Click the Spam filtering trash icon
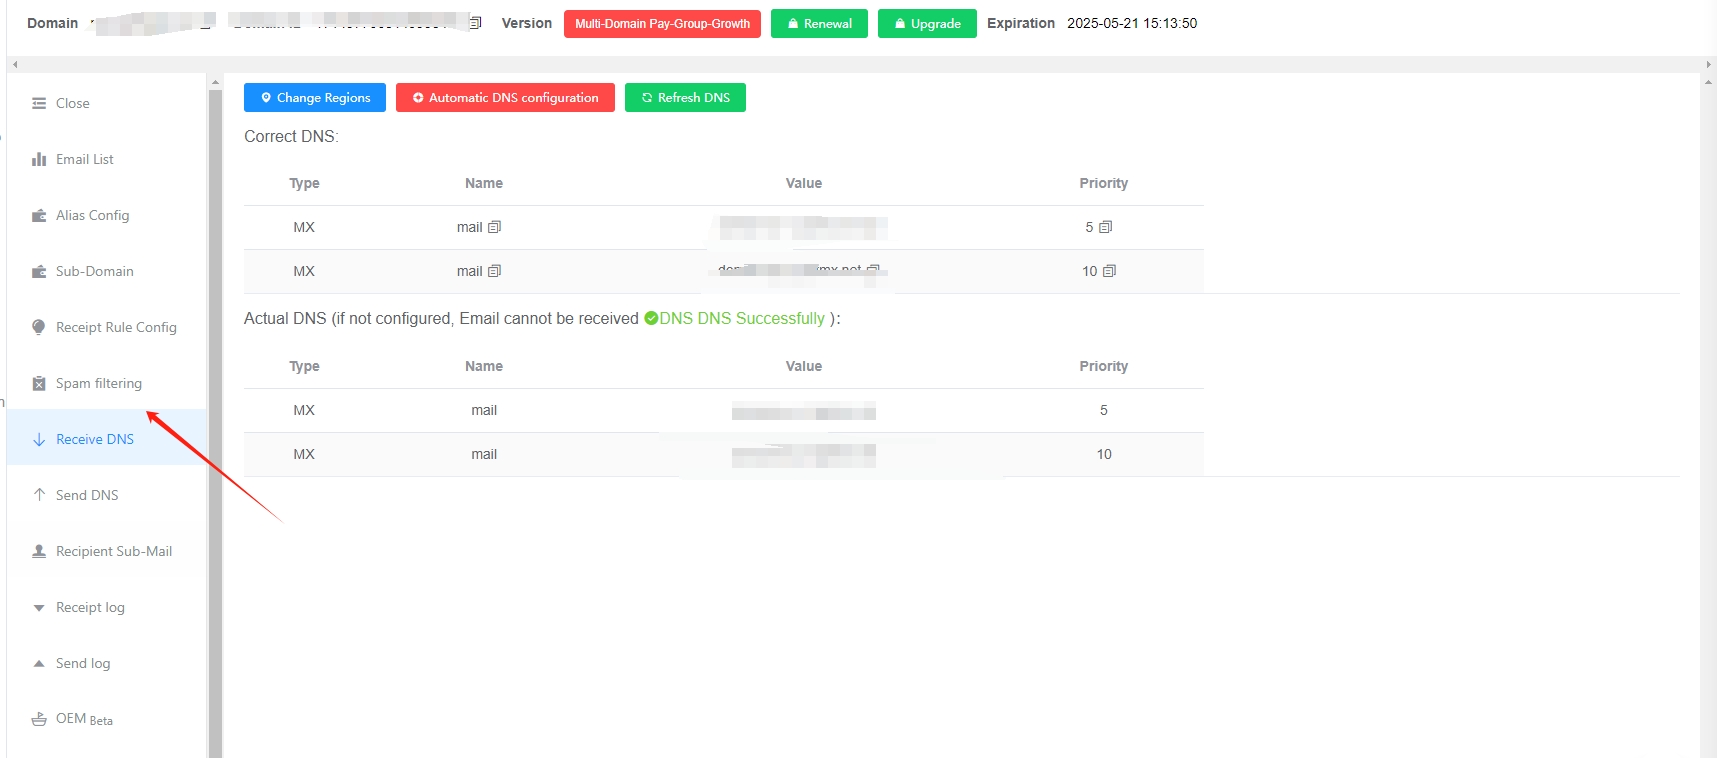1717x758 pixels. [x=39, y=383]
